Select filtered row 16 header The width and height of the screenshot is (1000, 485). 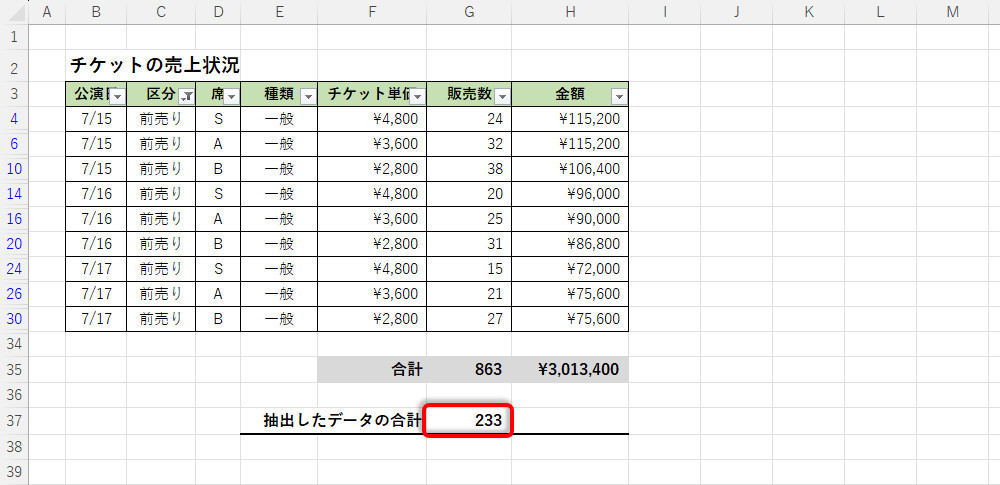click(x=14, y=219)
